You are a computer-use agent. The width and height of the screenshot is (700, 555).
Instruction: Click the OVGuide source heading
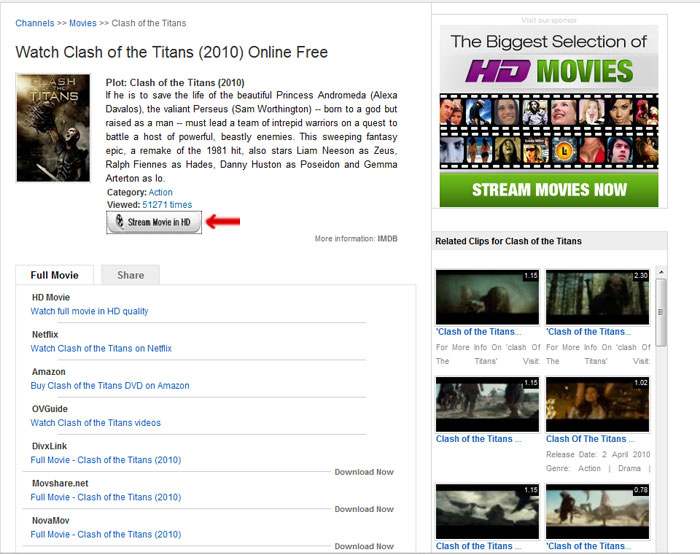coord(50,409)
